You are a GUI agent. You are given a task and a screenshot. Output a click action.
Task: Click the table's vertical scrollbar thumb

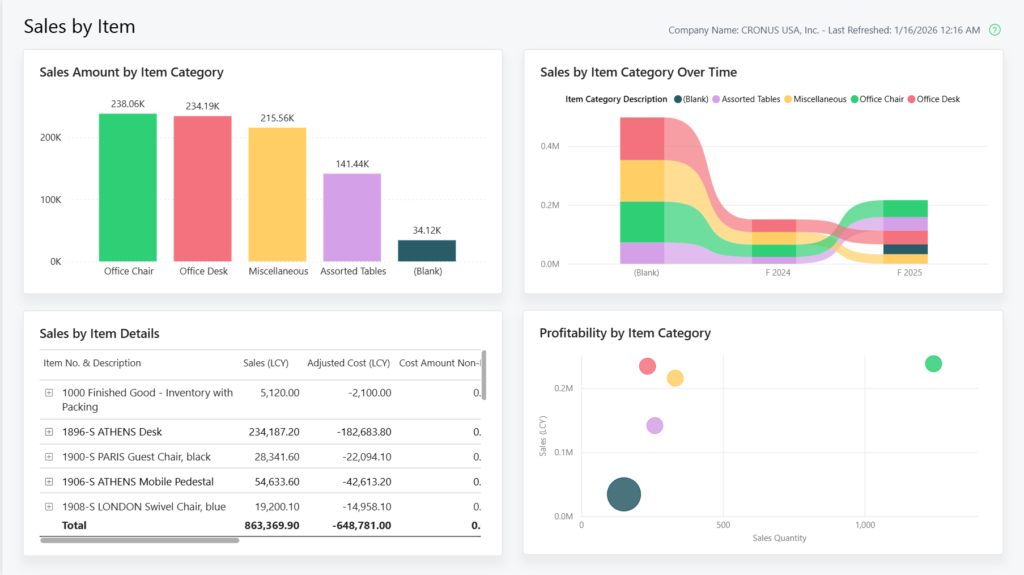pos(484,372)
